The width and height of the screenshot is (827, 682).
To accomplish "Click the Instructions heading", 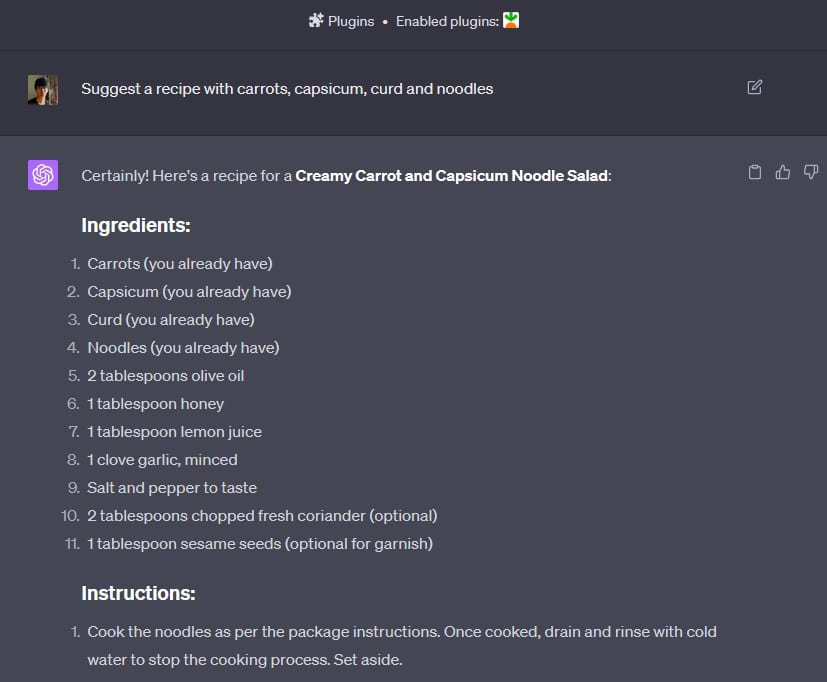I will 138,593.
